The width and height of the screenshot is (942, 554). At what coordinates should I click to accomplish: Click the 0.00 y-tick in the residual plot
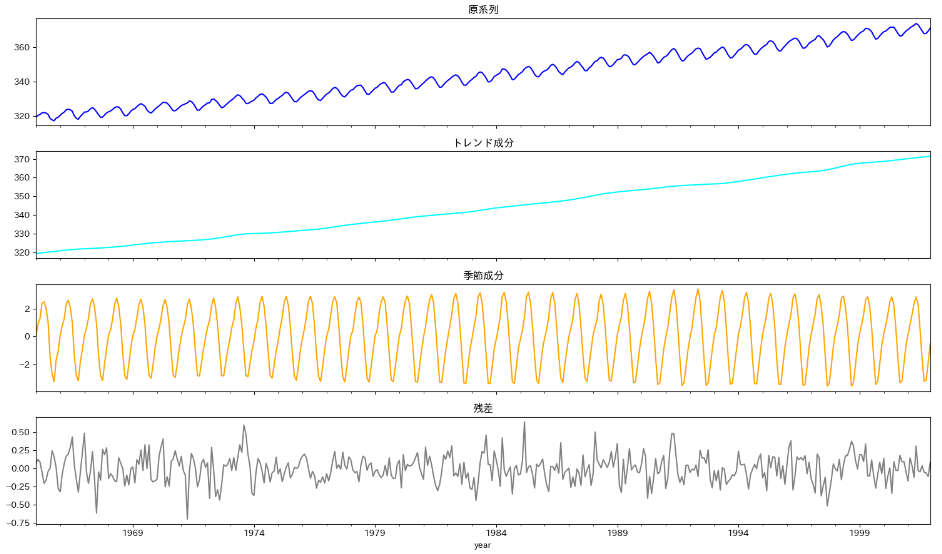tap(18, 468)
